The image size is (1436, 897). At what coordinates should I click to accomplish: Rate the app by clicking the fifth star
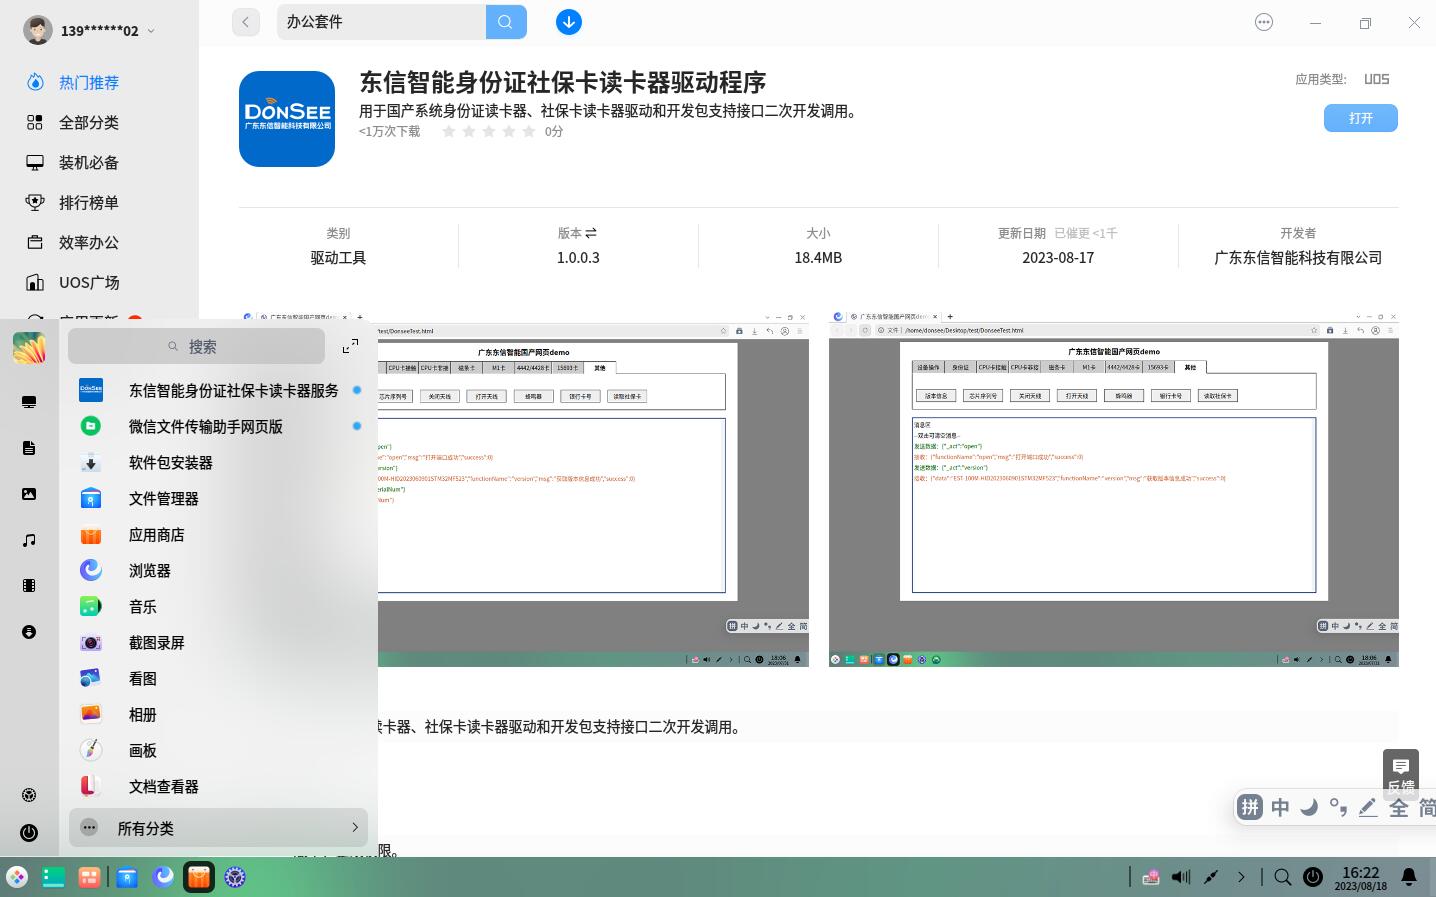(x=529, y=131)
